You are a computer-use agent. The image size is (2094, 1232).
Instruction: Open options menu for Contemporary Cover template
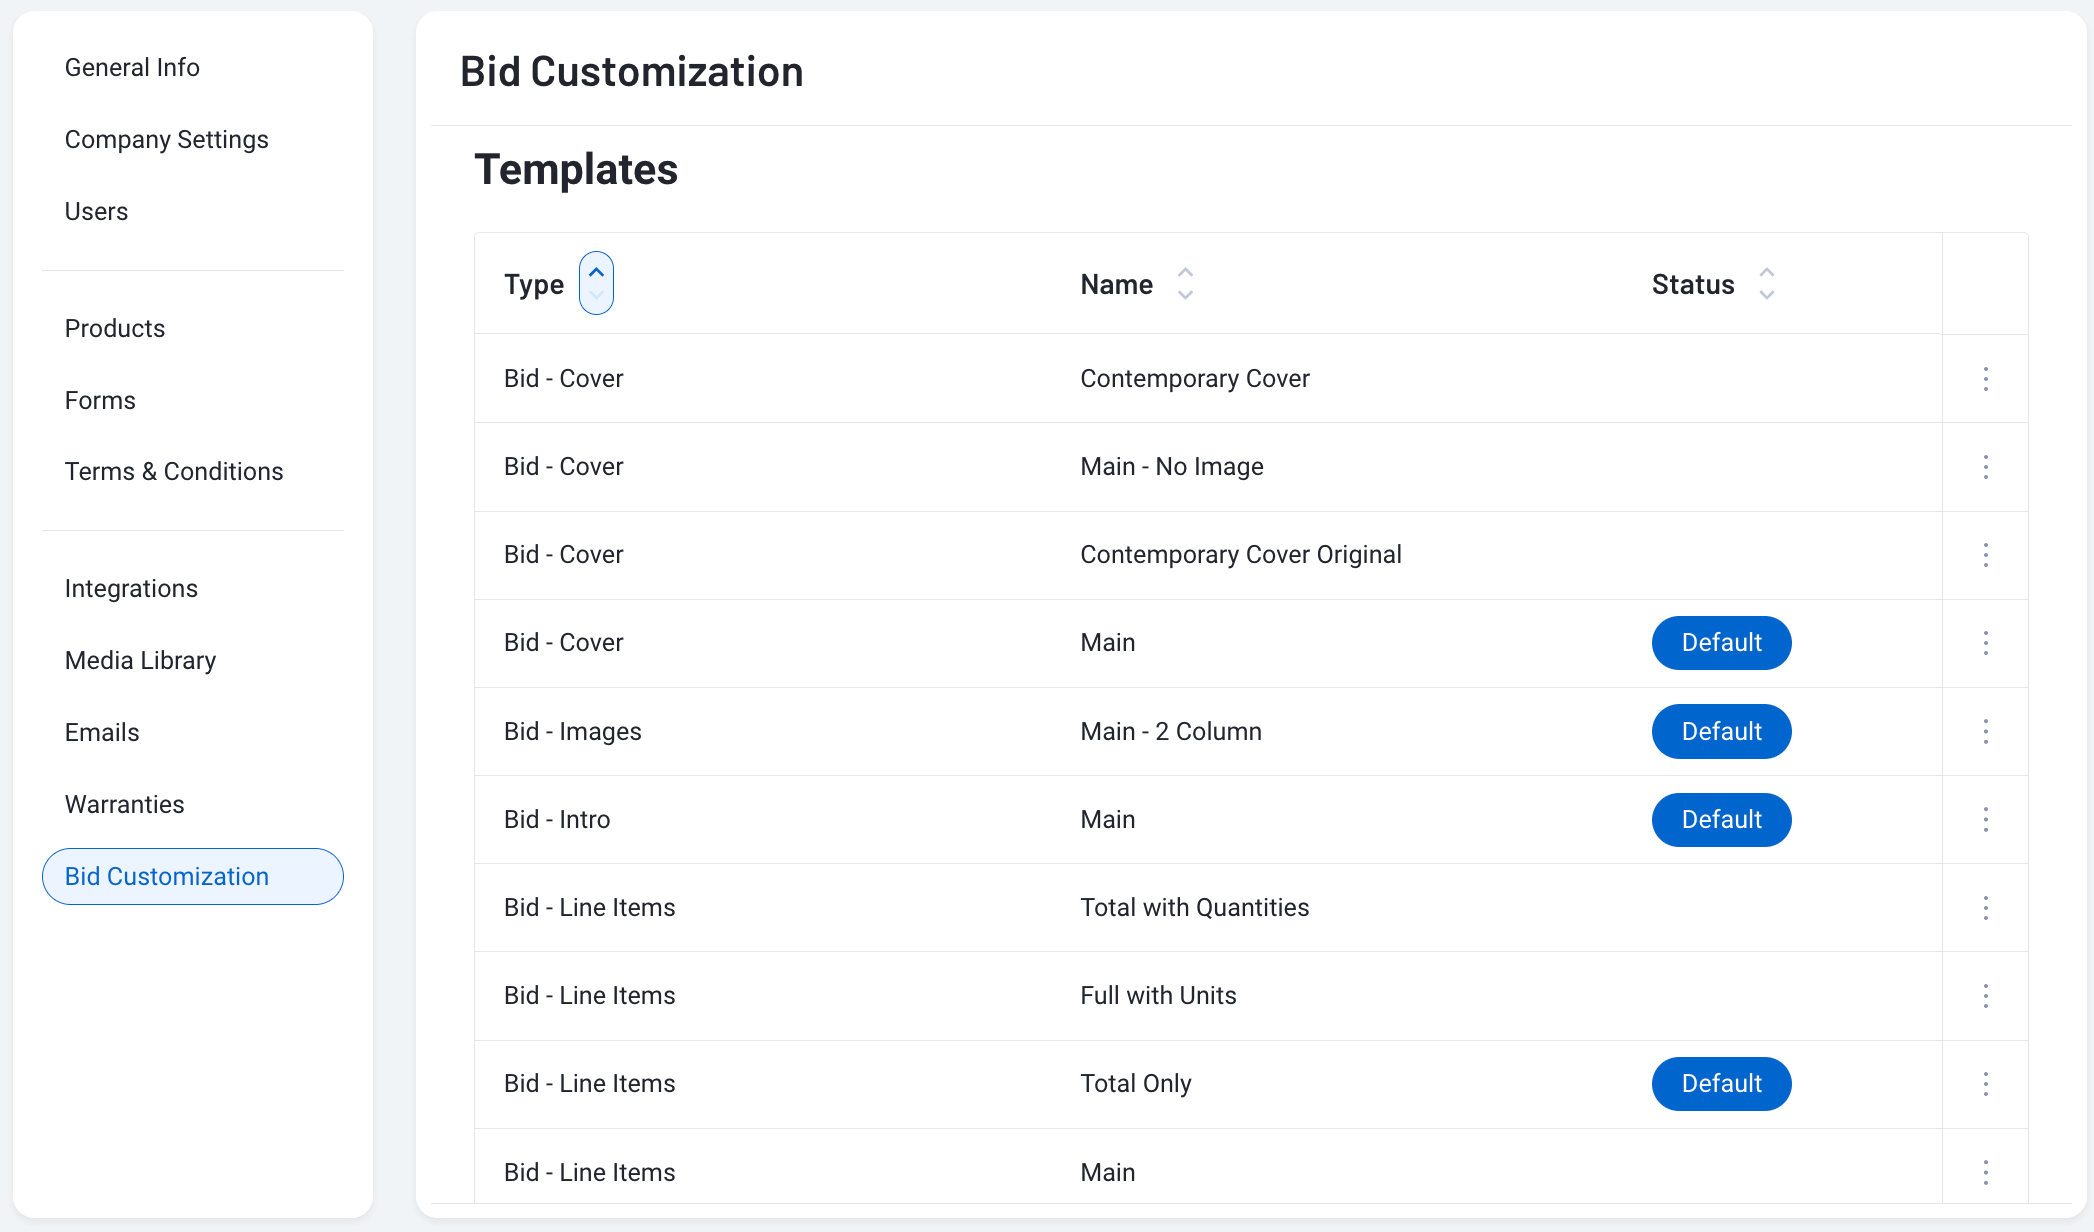point(1985,379)
